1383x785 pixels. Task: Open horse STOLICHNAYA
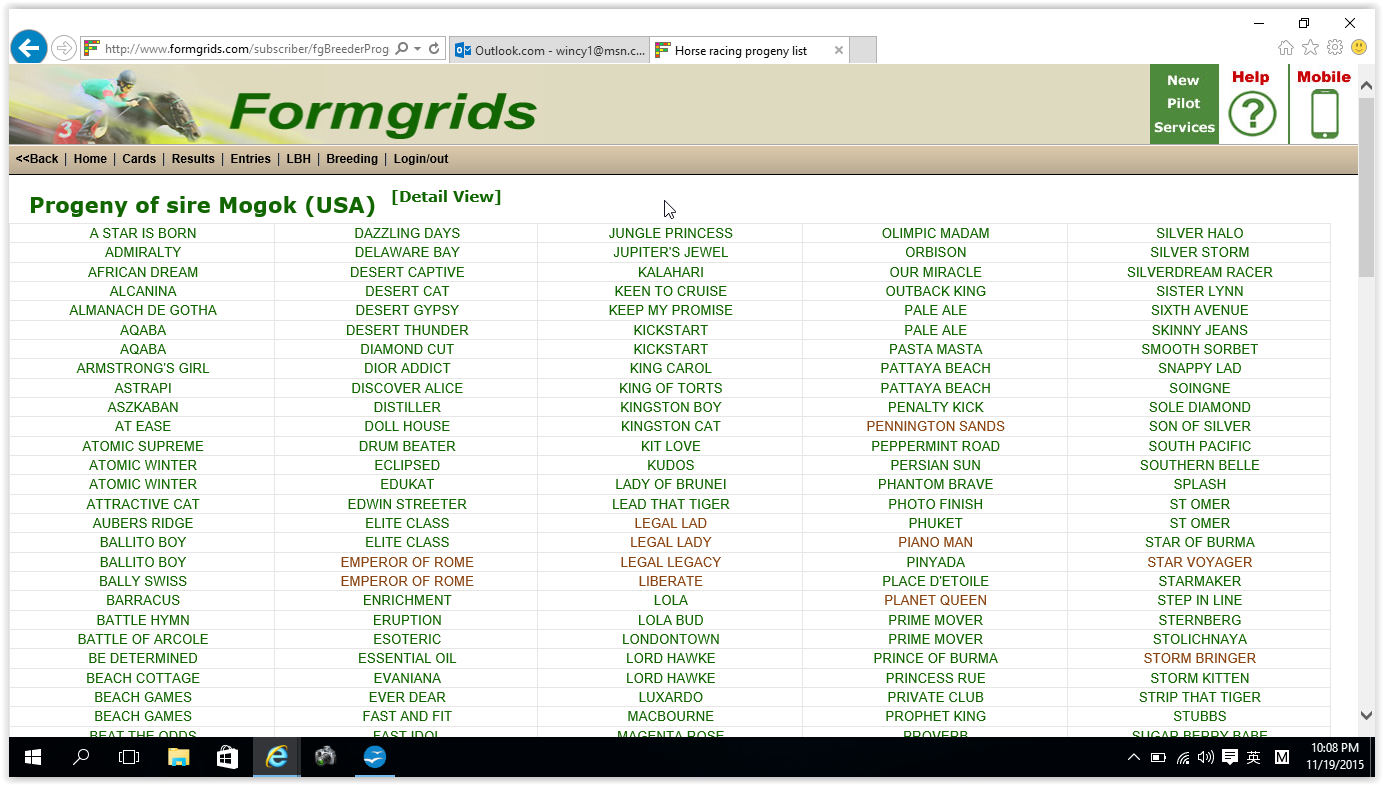pyautogui.click(x=1200, y=639)
